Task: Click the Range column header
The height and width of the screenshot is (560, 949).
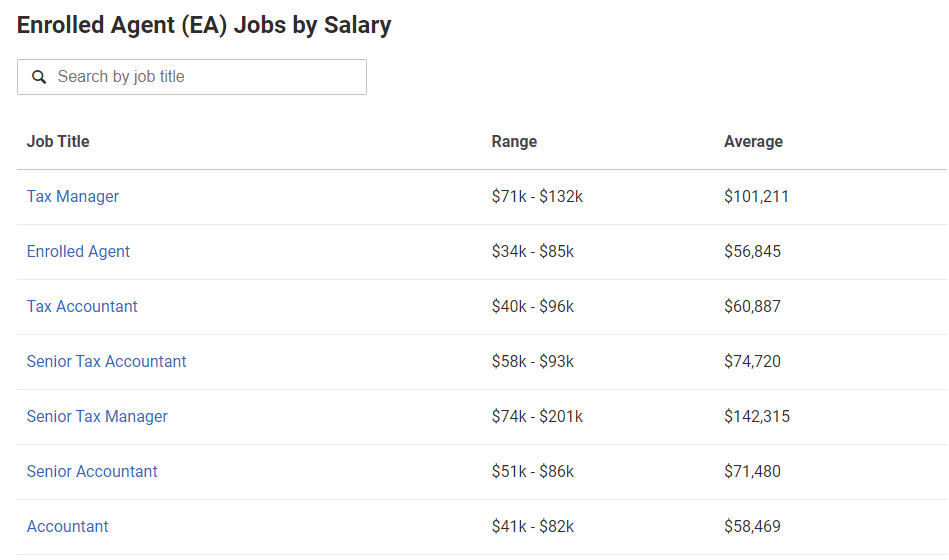Action: [x=514, y=142]
